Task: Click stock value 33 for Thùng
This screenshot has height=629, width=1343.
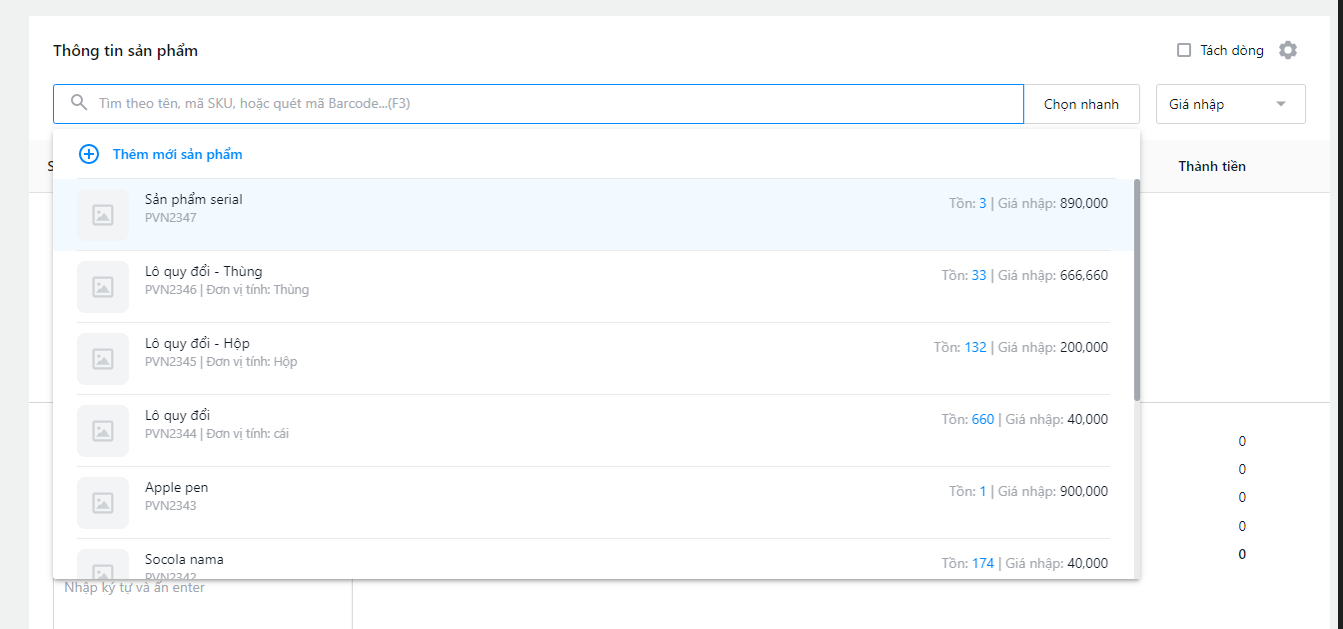Action: 979,275
